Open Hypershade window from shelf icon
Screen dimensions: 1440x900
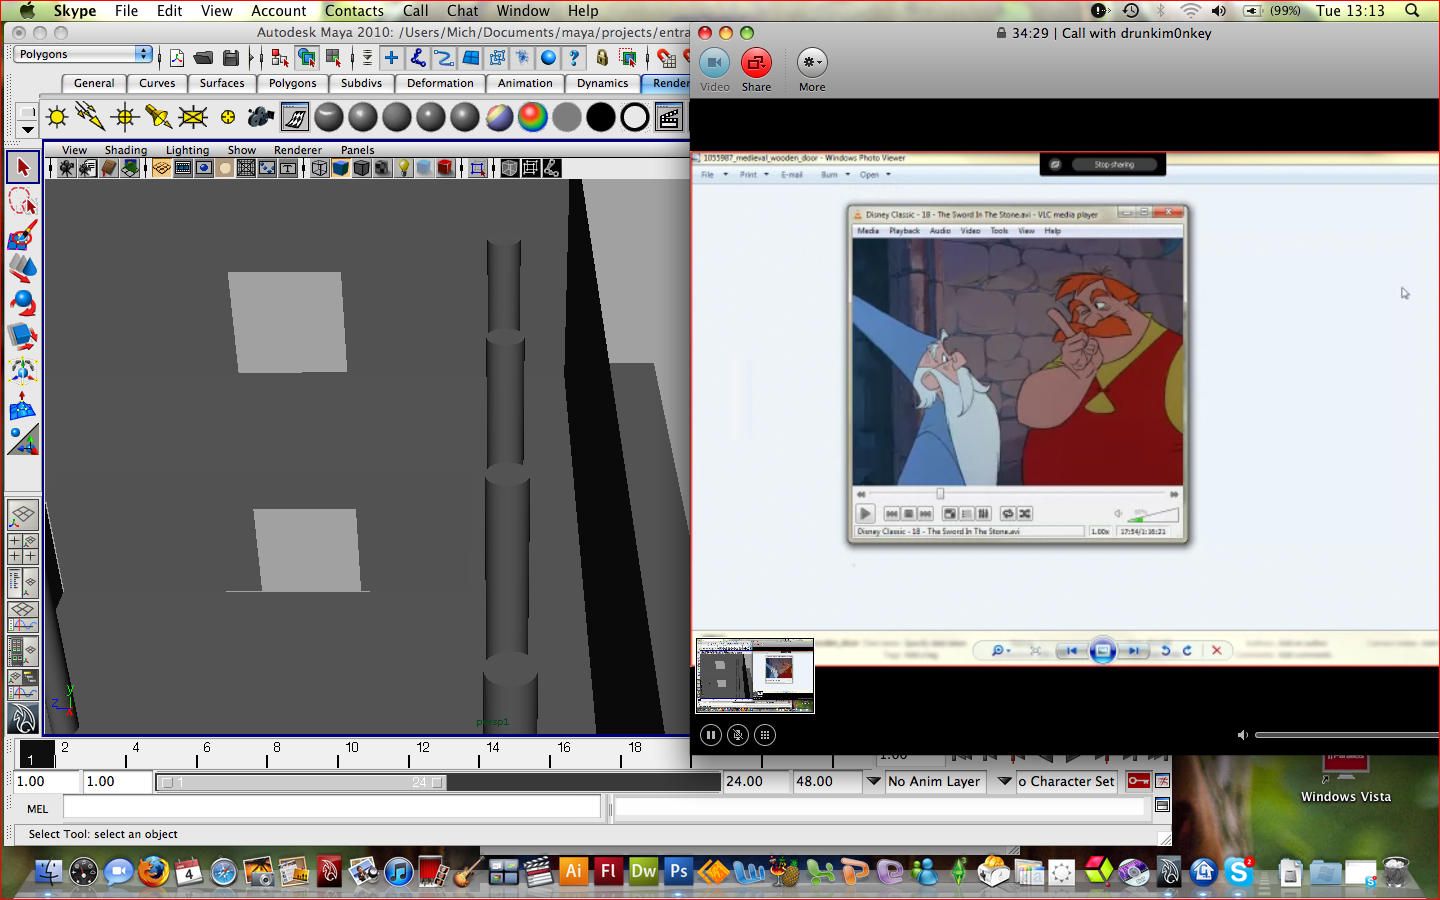pos(295,117)
